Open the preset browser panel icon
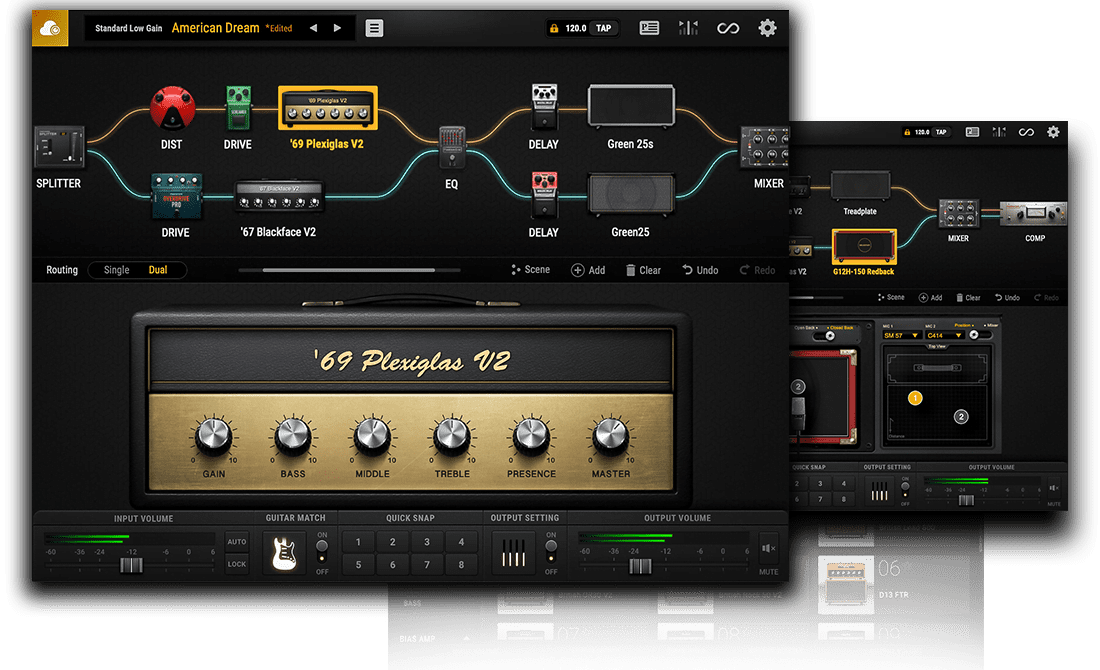The image size is (1100, 670). [x=649, y=28]
